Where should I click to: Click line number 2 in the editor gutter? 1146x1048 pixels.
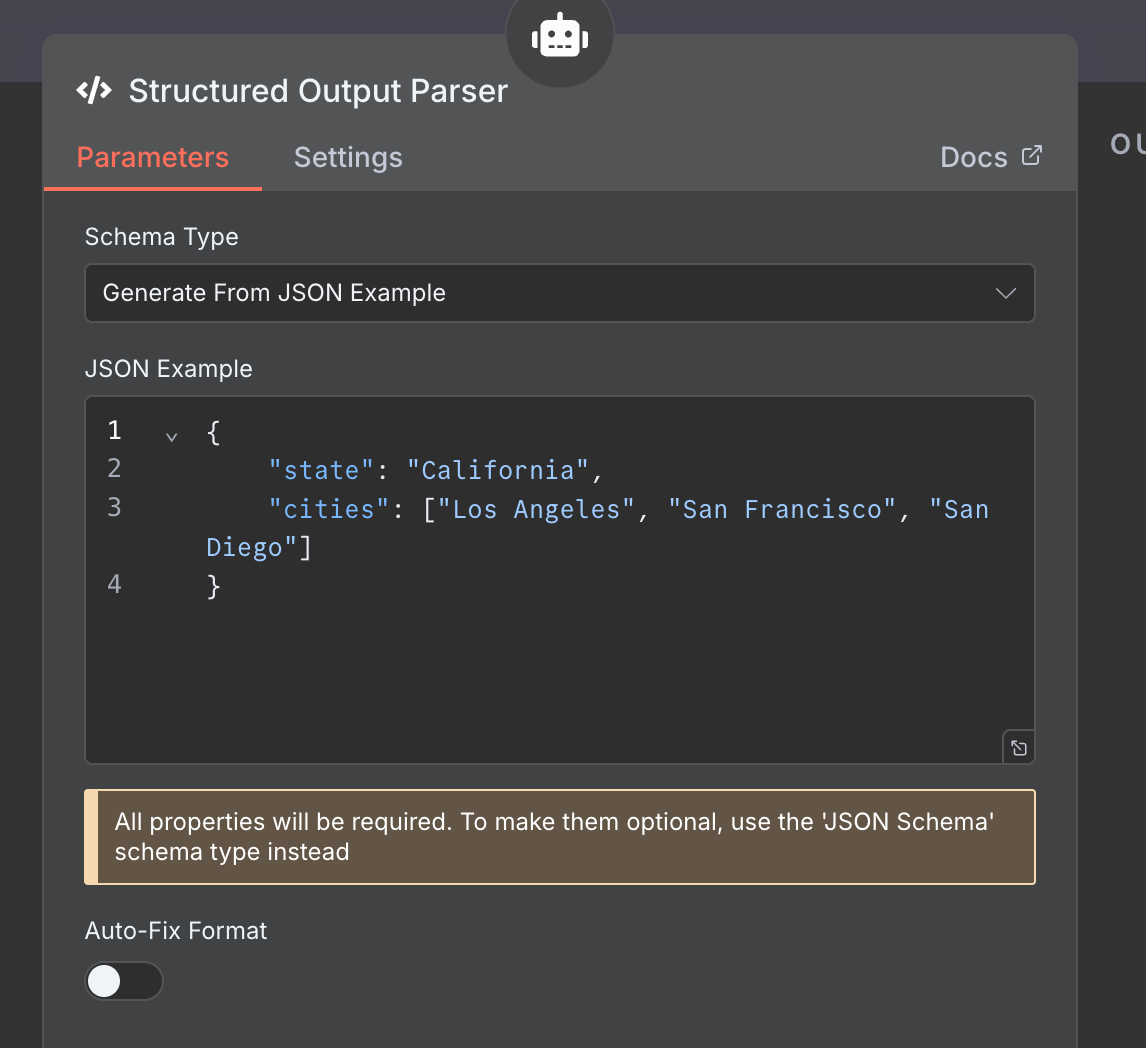(115, 469)
